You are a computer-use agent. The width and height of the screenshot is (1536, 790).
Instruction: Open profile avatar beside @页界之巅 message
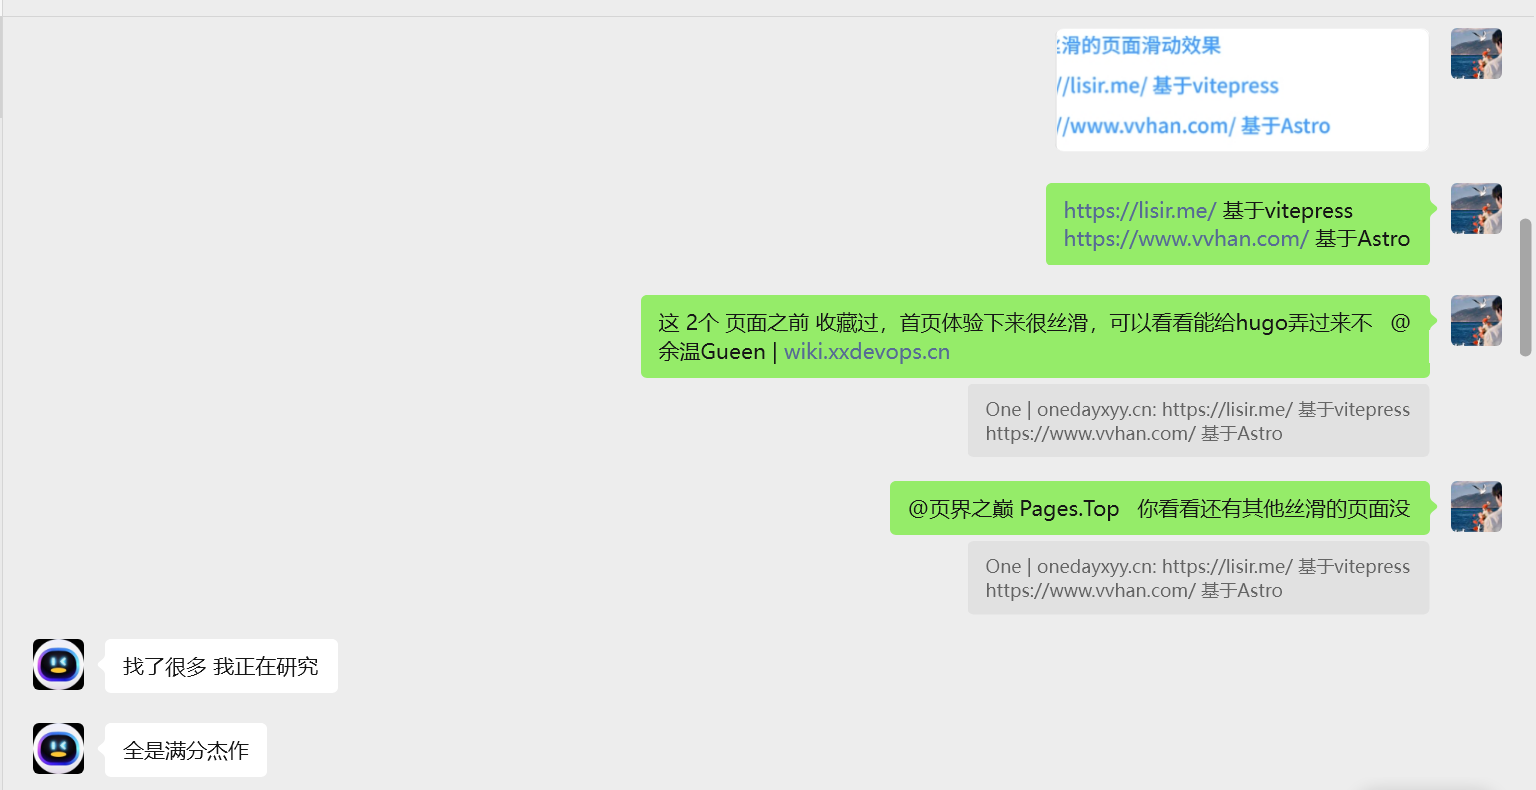click(1476, 507)
